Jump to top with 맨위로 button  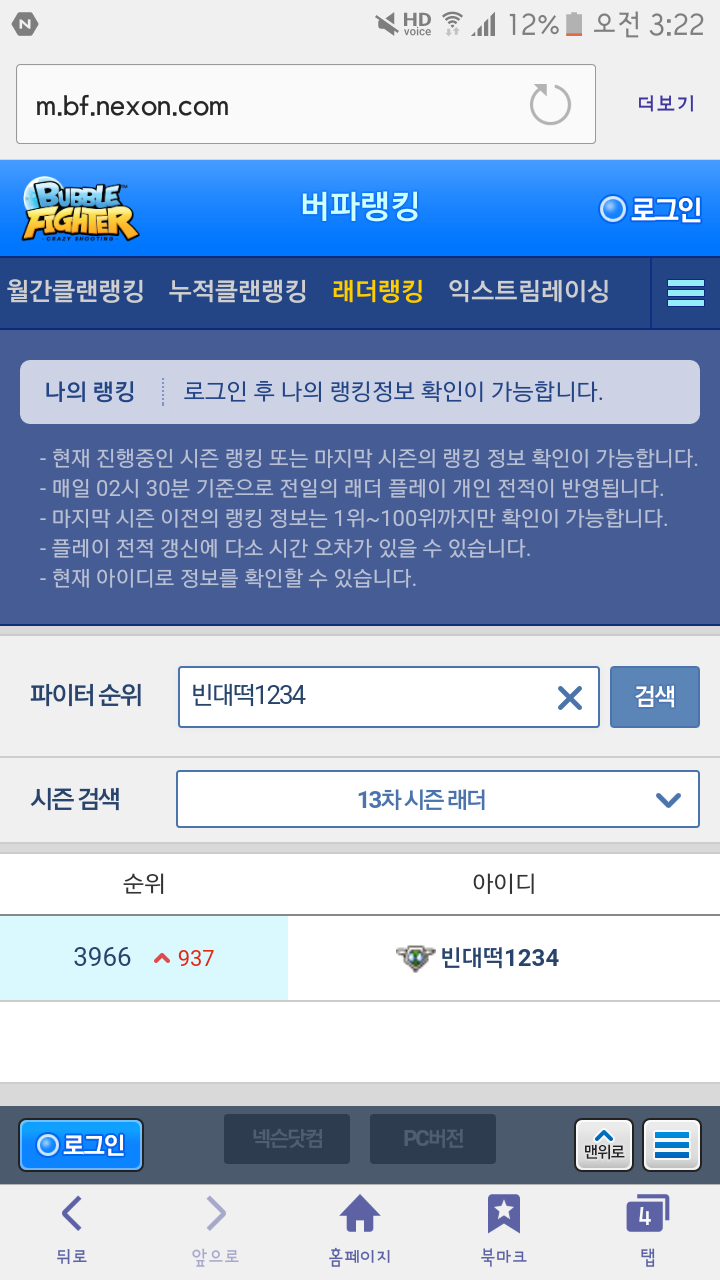(x=604, y=1145)
